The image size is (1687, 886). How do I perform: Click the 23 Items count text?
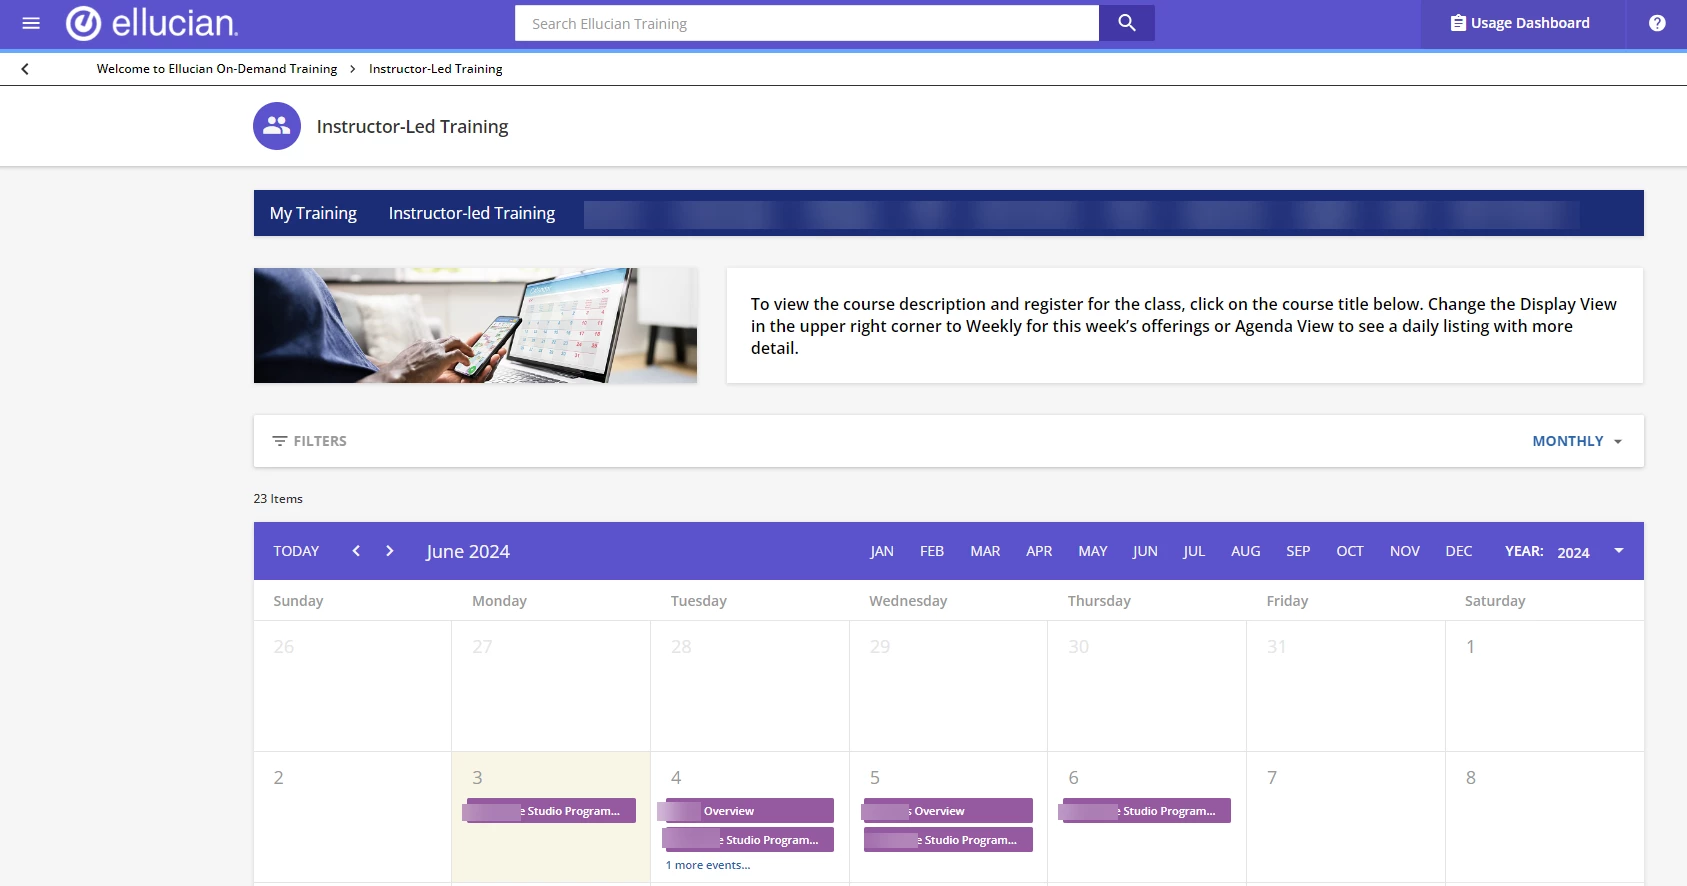(278, 499)
